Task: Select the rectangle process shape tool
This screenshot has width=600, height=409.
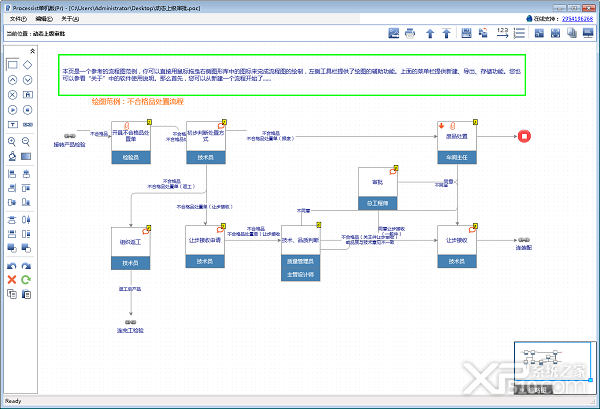Action: point(13,65)
